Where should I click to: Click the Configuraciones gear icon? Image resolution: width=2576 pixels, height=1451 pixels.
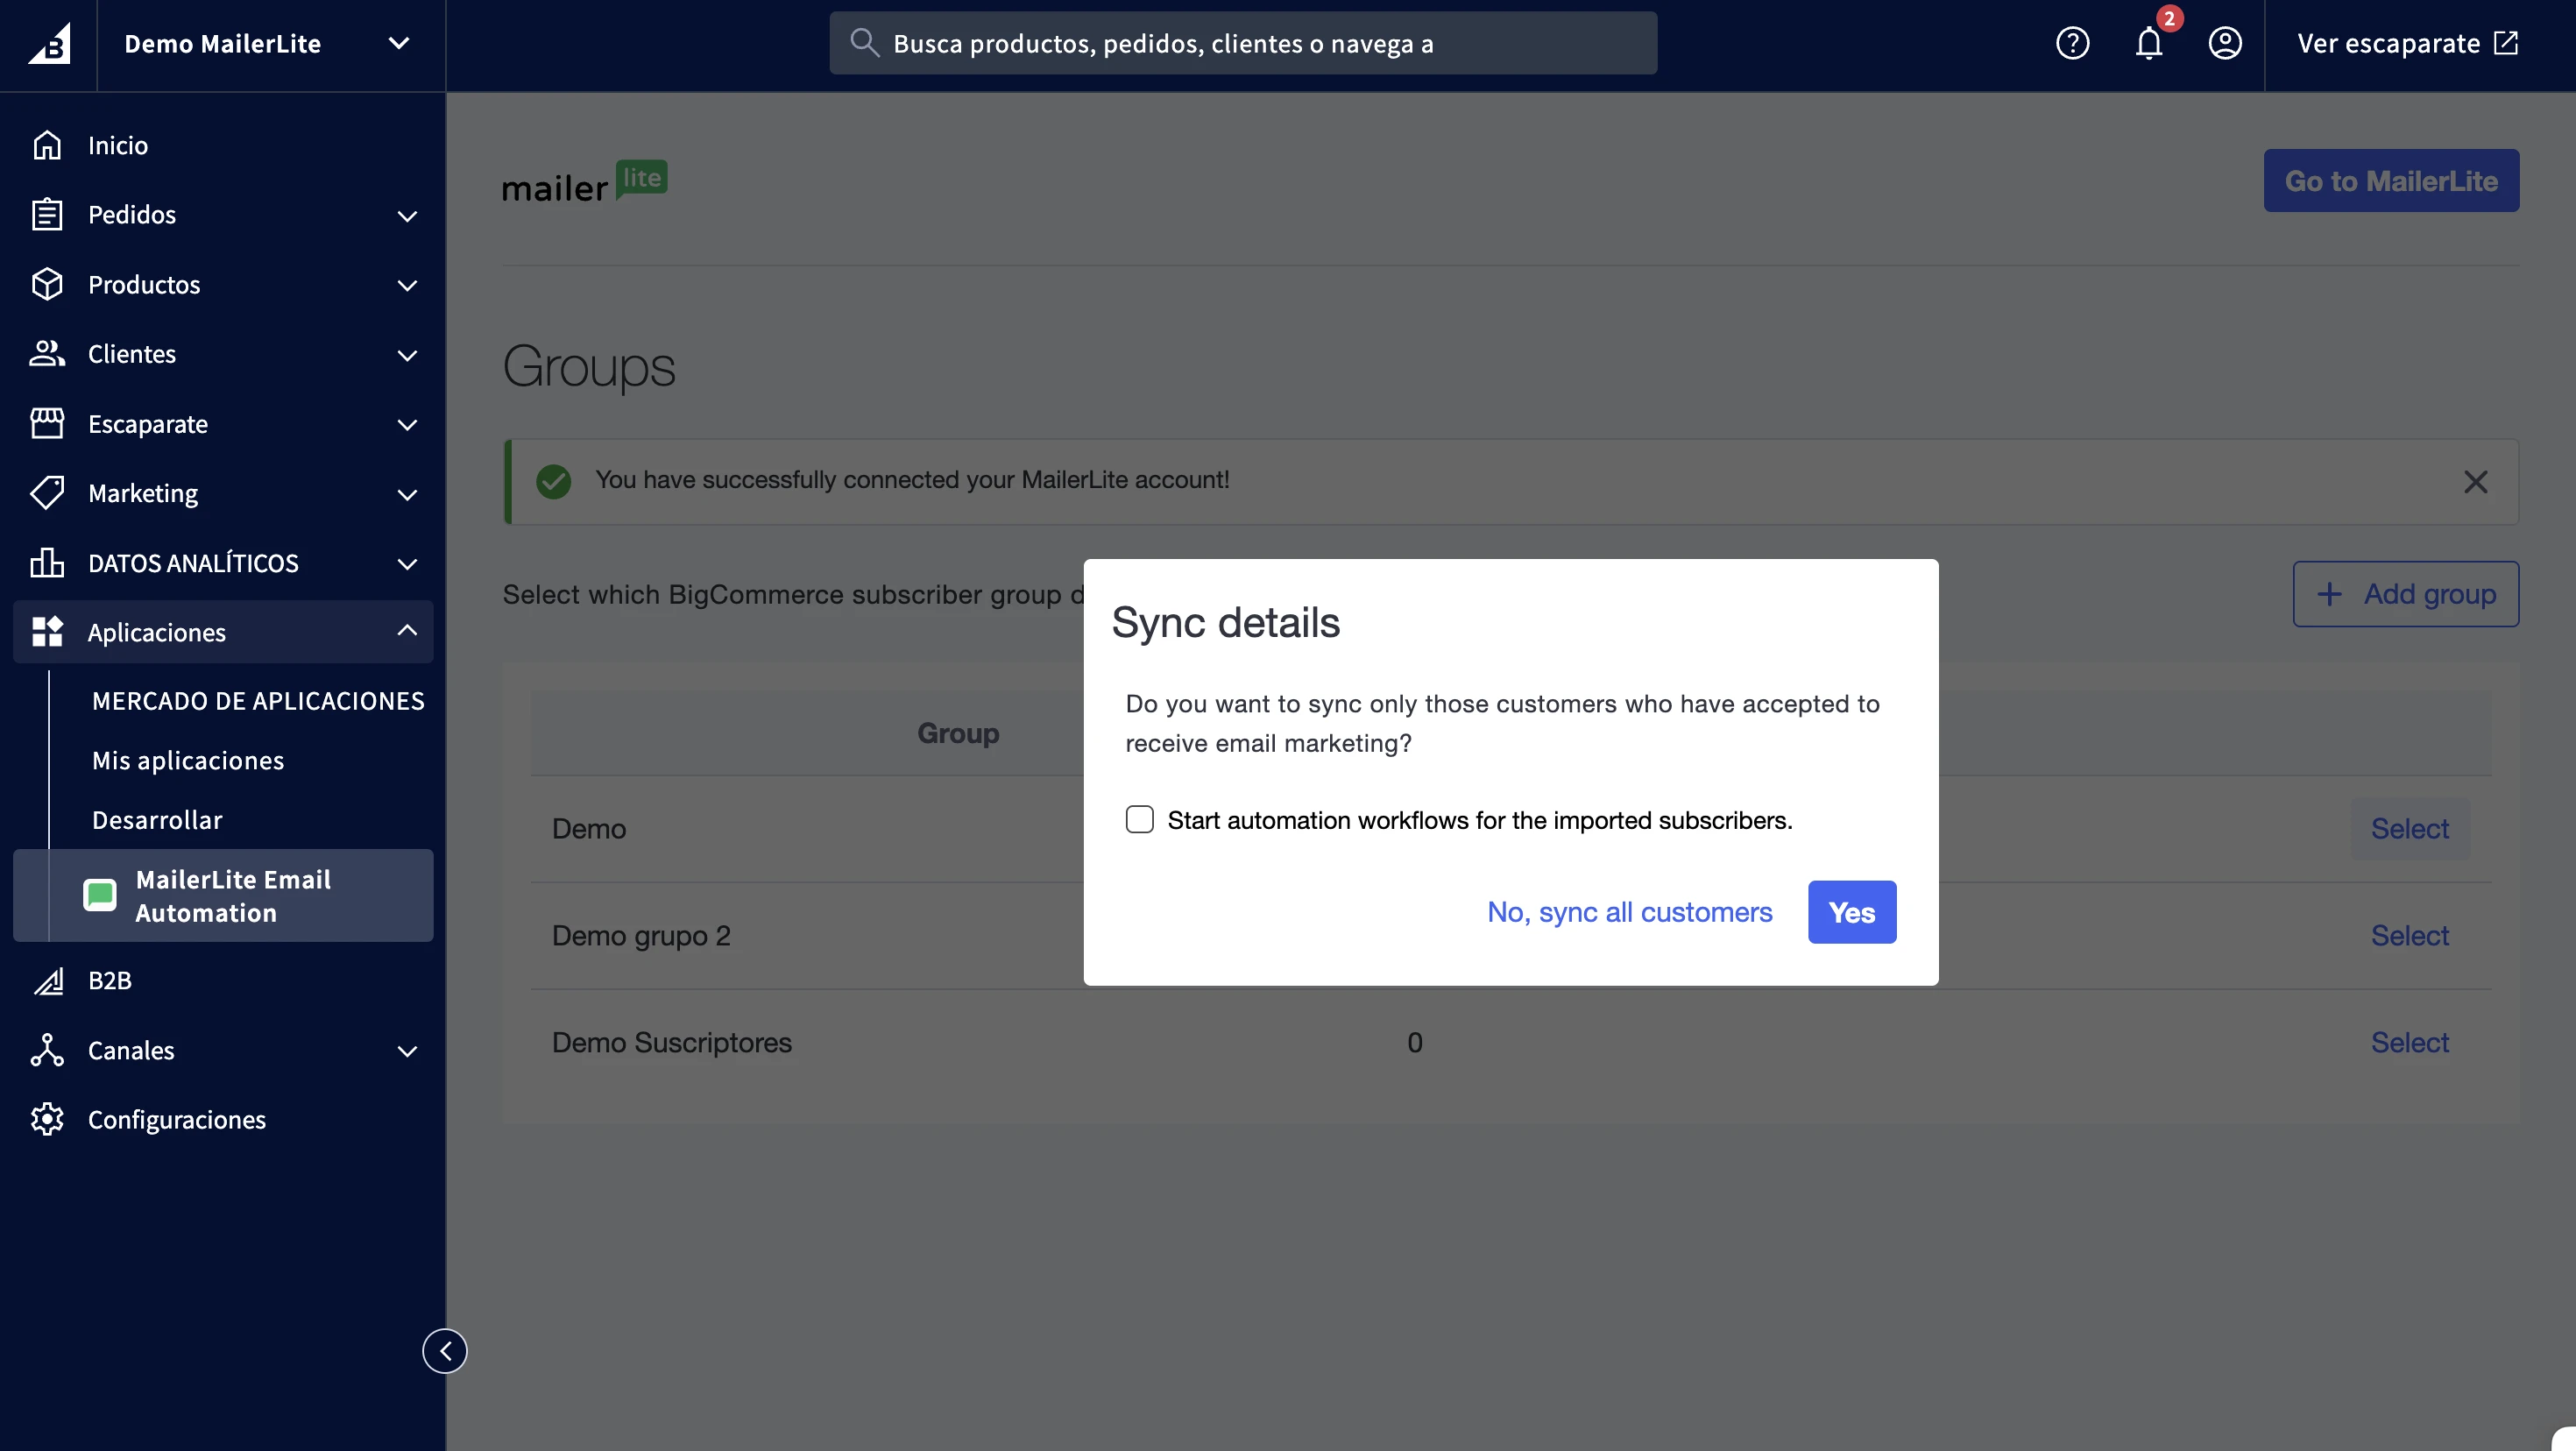[47, 1119]
